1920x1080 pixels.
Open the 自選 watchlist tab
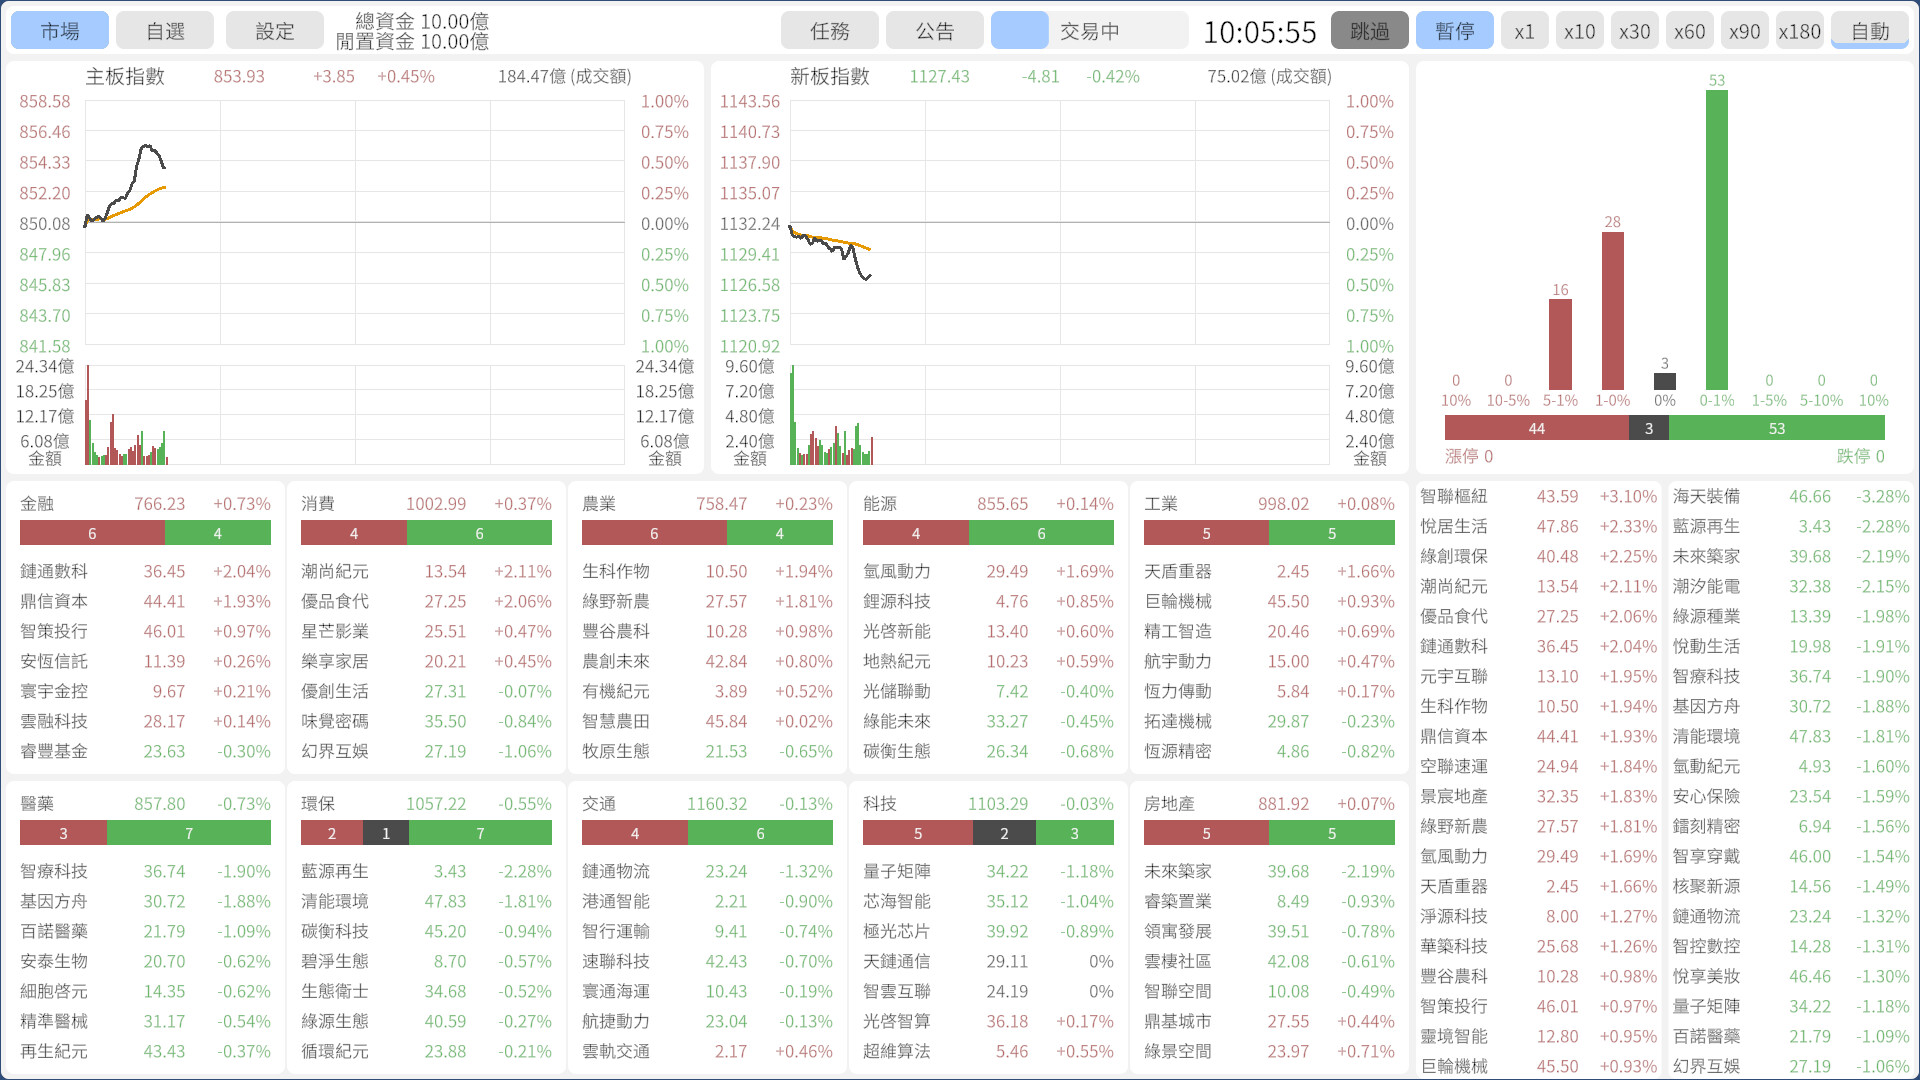click(165, 31)
